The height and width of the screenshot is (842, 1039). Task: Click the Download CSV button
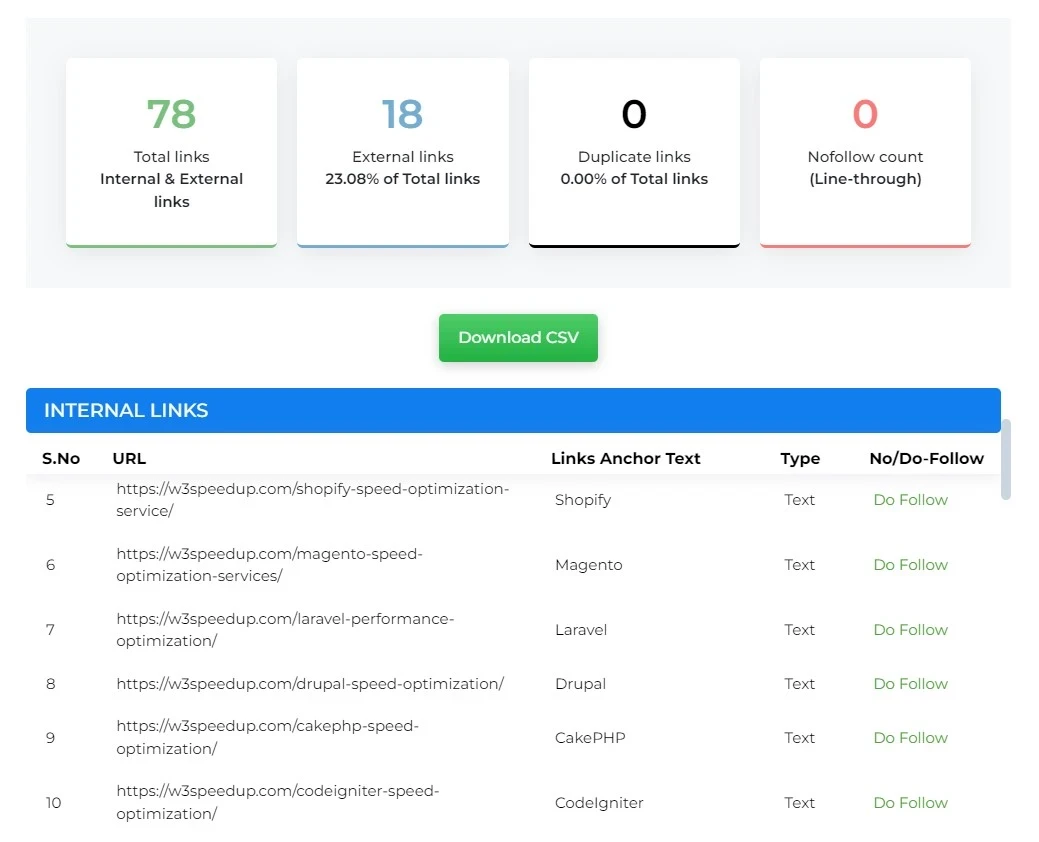click(x=518, y=338)
